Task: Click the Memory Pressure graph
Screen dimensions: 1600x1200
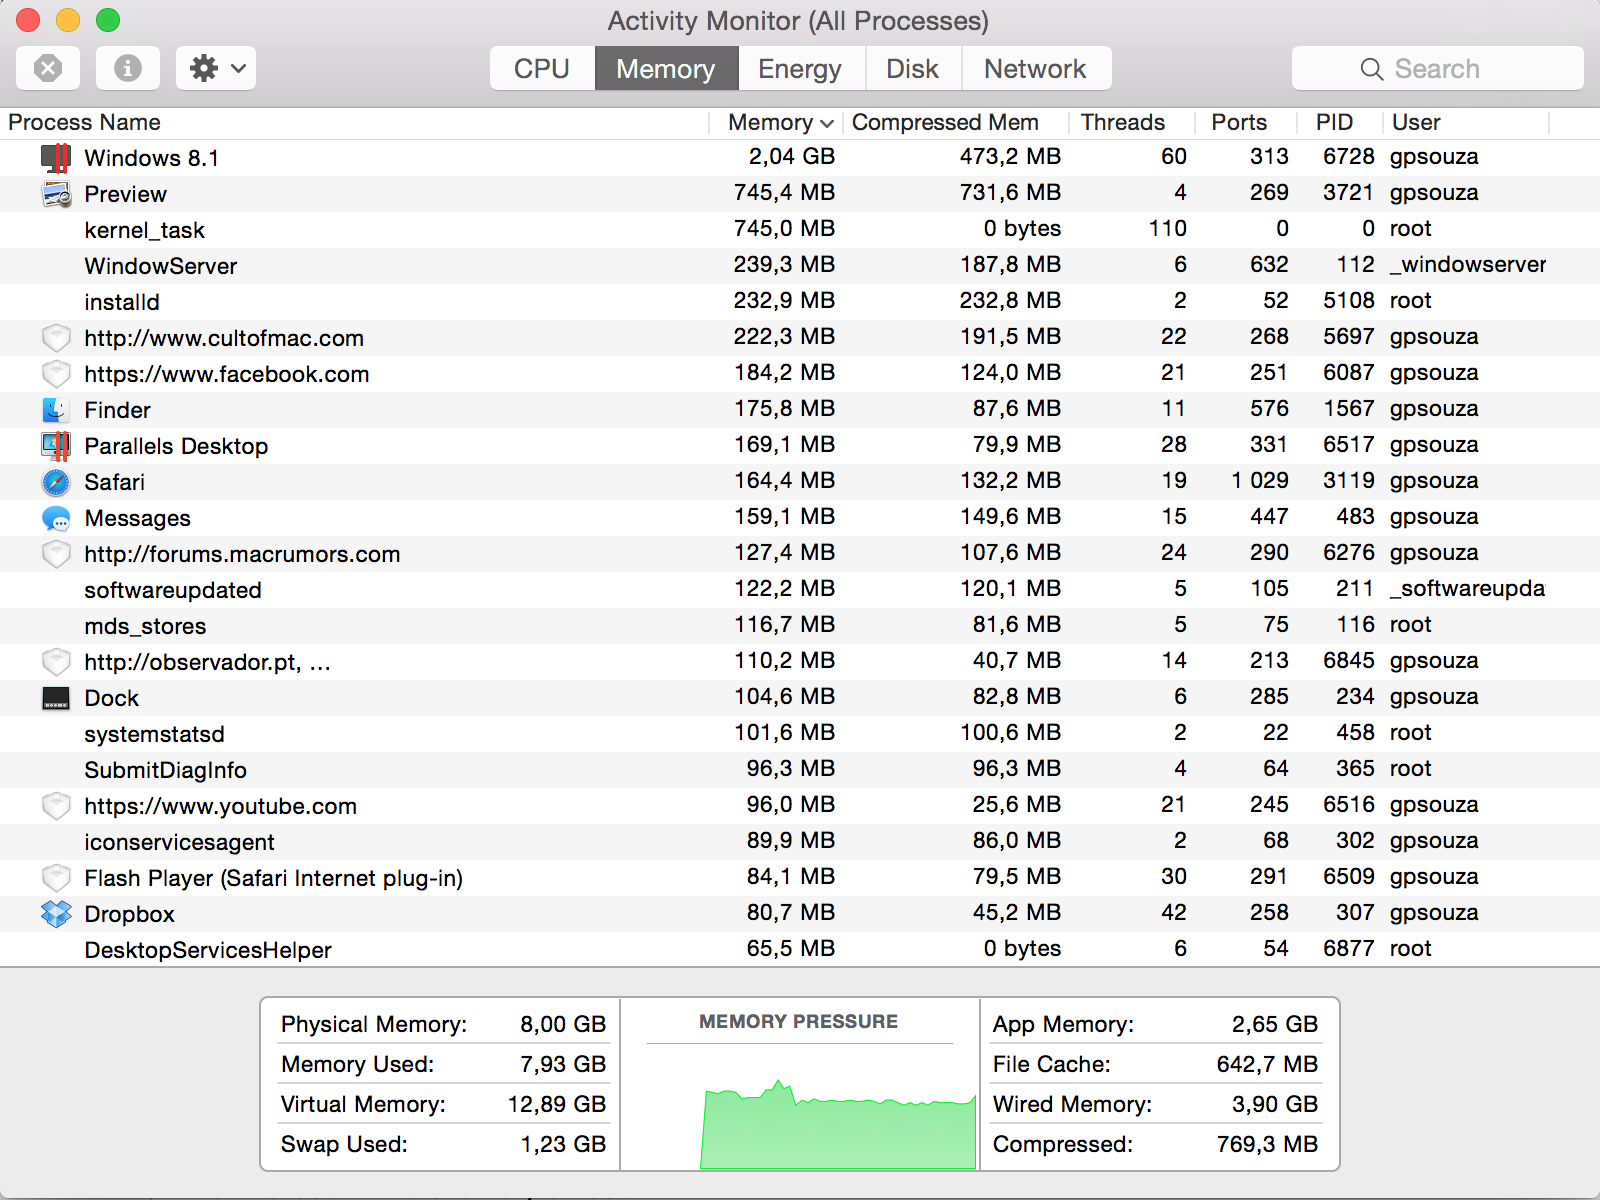Action: [838, 1124]
